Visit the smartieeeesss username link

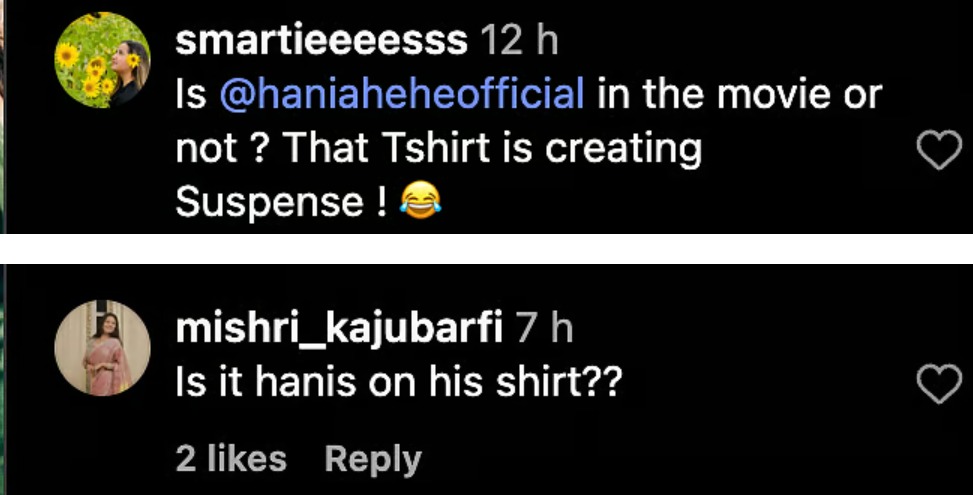[x=322, y=41]
